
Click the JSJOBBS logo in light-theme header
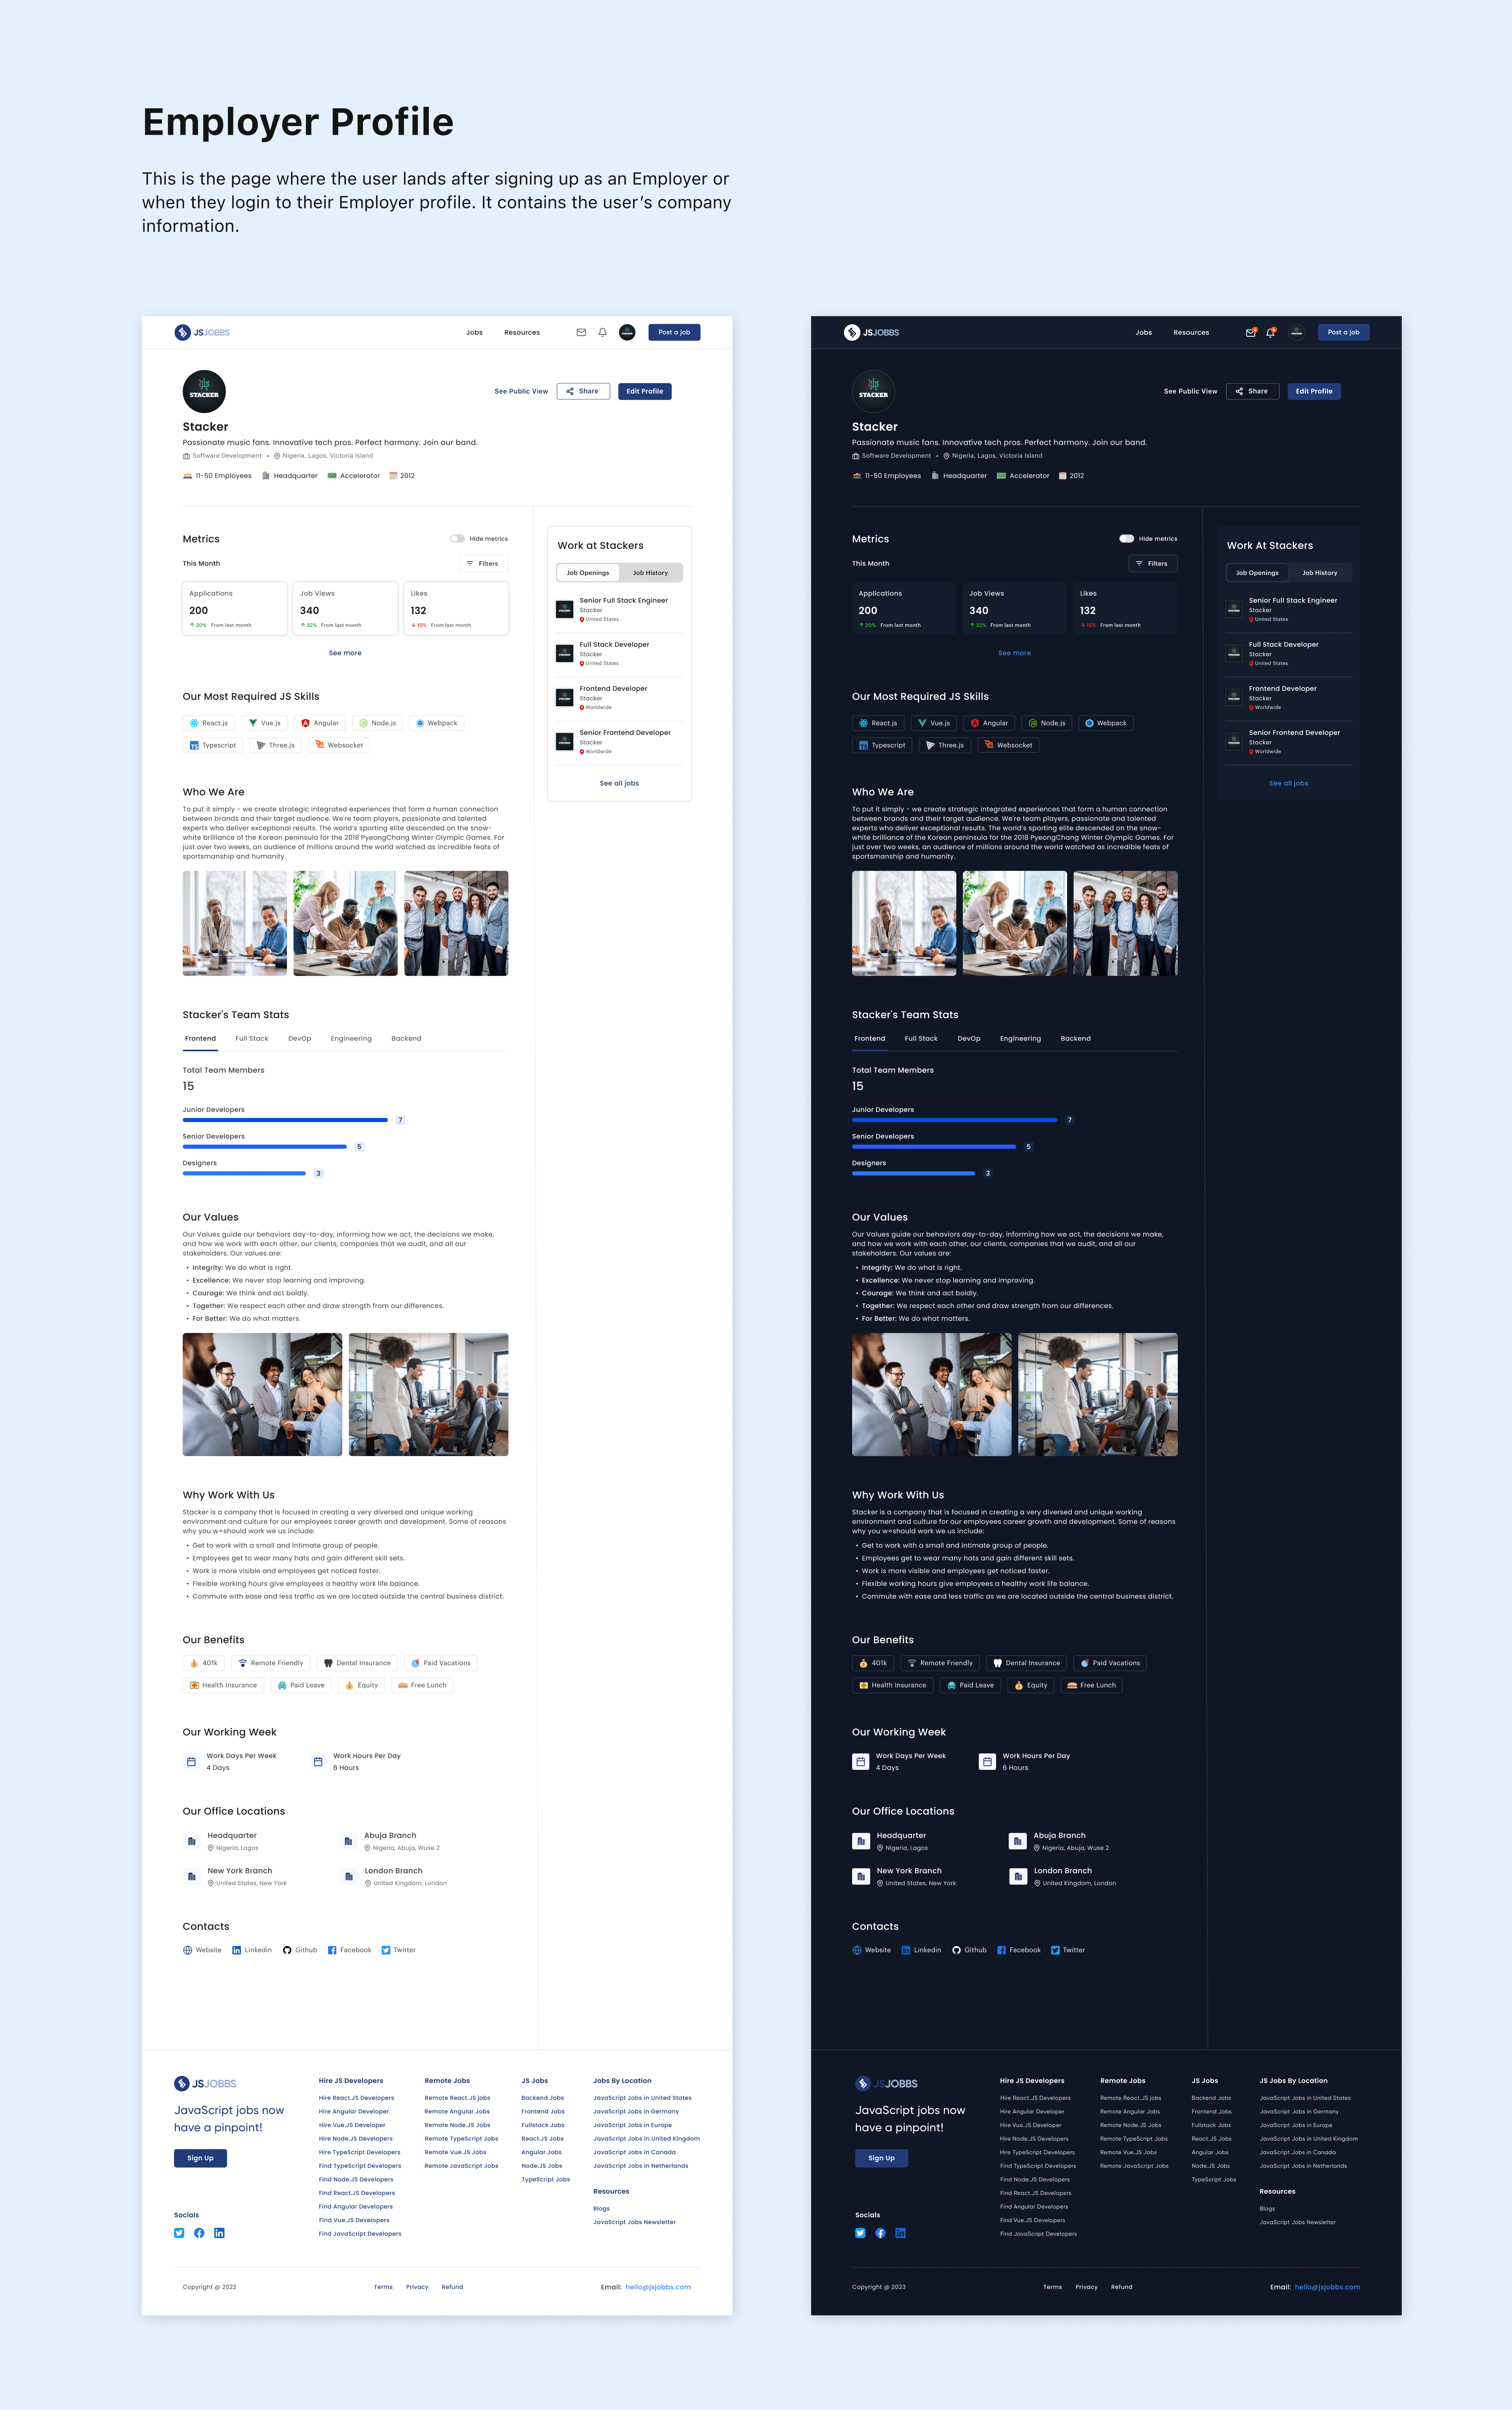pos(202,332)
